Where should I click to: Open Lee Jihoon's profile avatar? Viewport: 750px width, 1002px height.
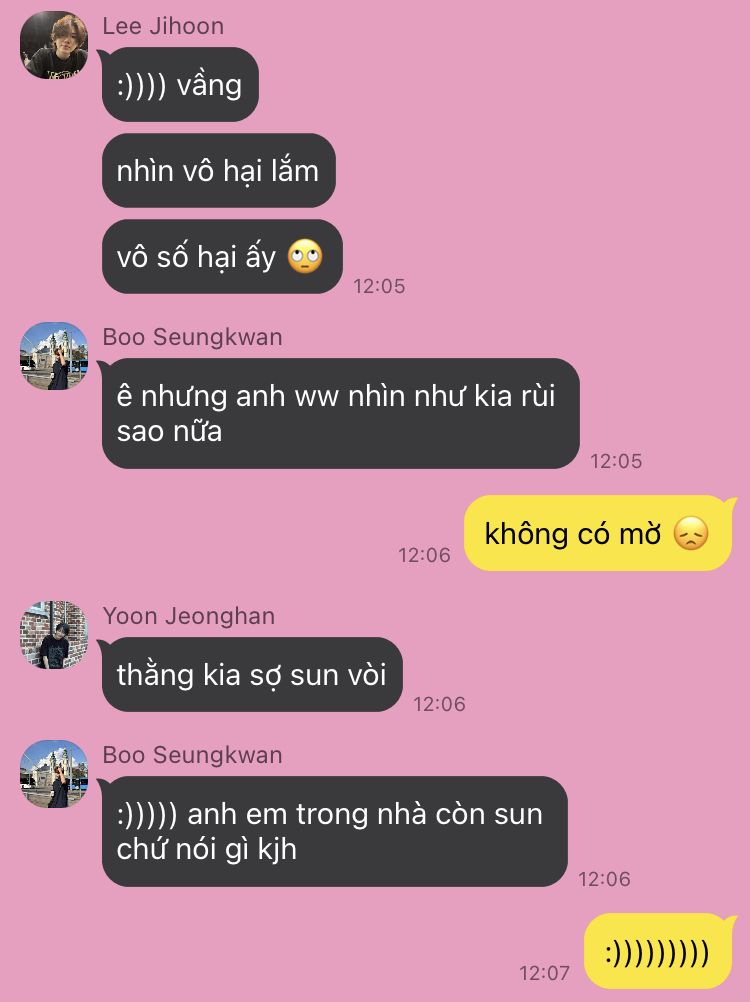point(54,45)
